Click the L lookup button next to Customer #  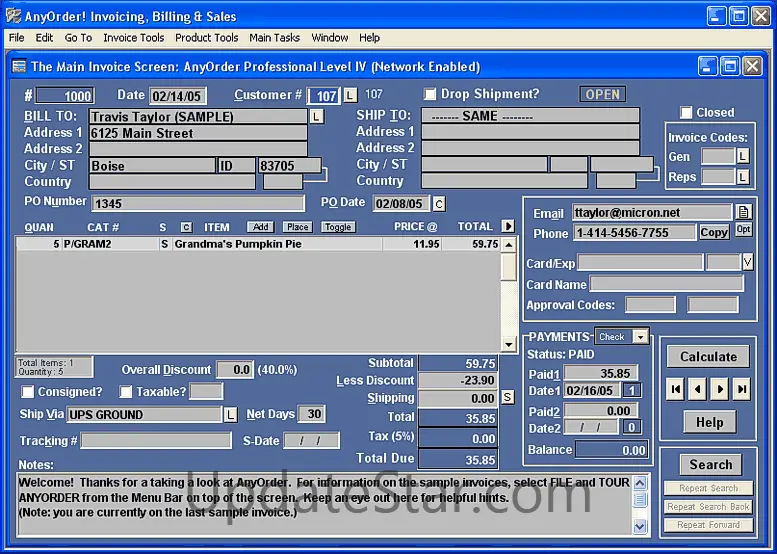(349, 95)
